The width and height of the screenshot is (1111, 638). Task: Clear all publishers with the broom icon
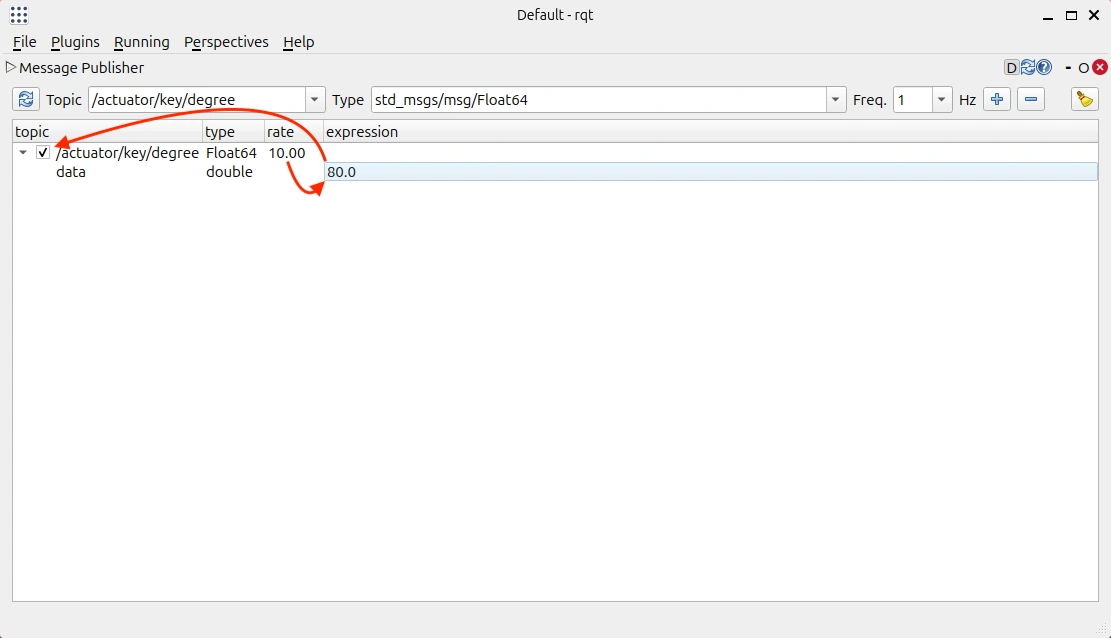point(1084,99)
